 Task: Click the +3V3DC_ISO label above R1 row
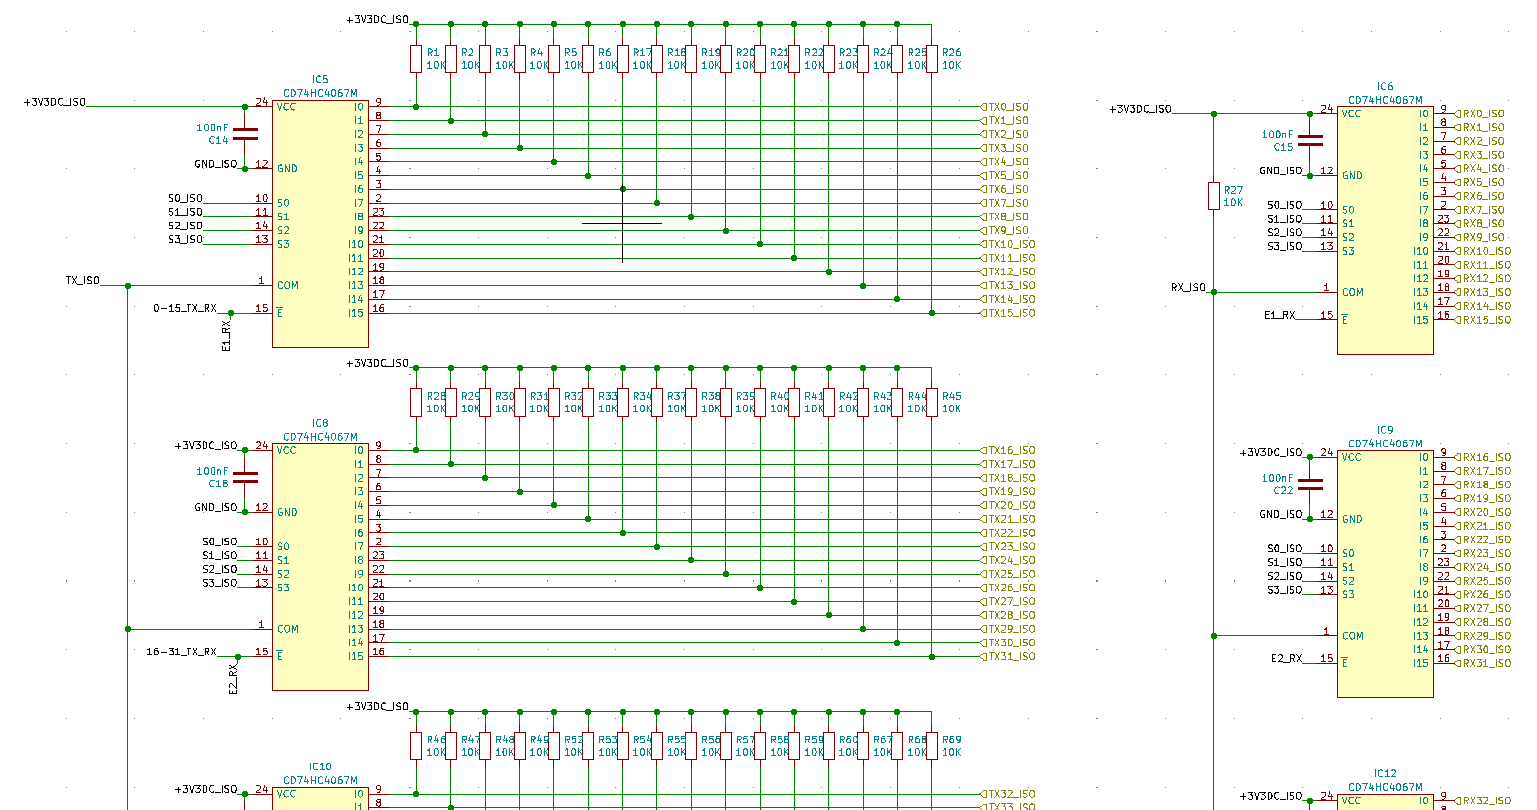pyautogui.click(x=378, y=20)
